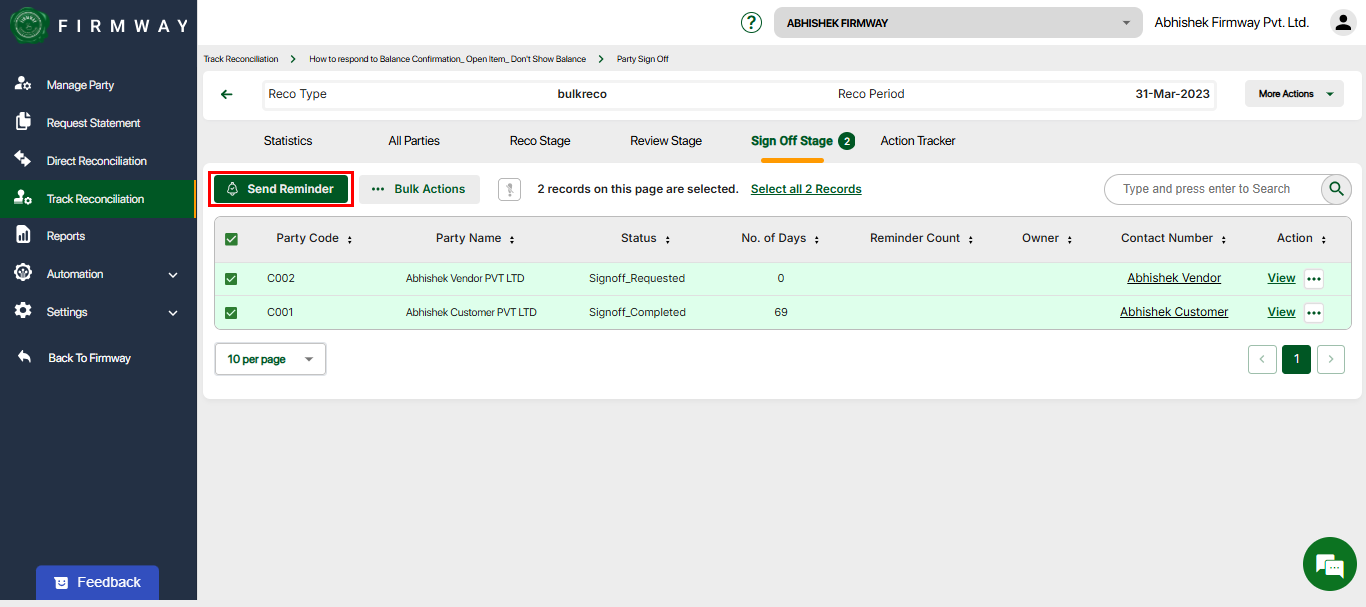Open the ABHISHEK FIRMWAY company dropdown
The image size is (1366, 607).
(x=957, y=23)
